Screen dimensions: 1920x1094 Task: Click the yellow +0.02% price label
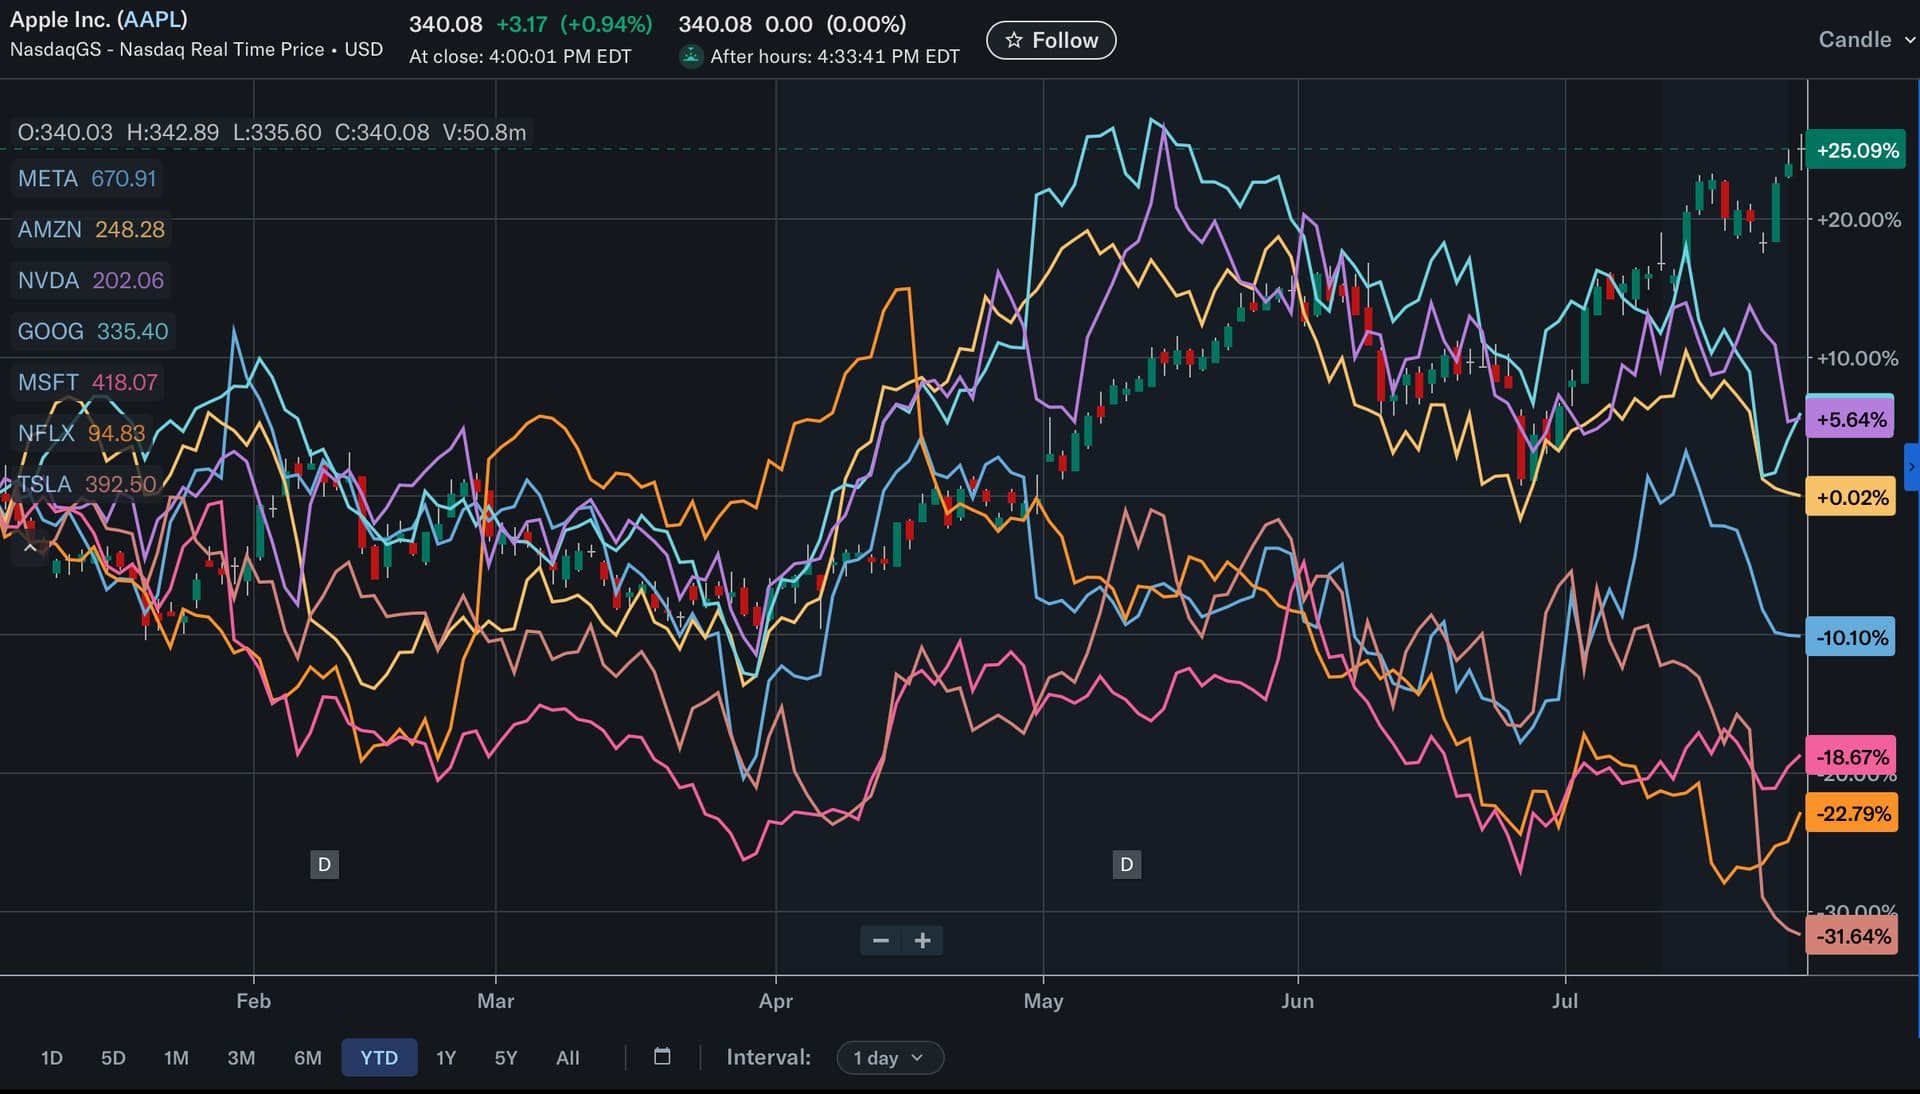(1851, 498)
